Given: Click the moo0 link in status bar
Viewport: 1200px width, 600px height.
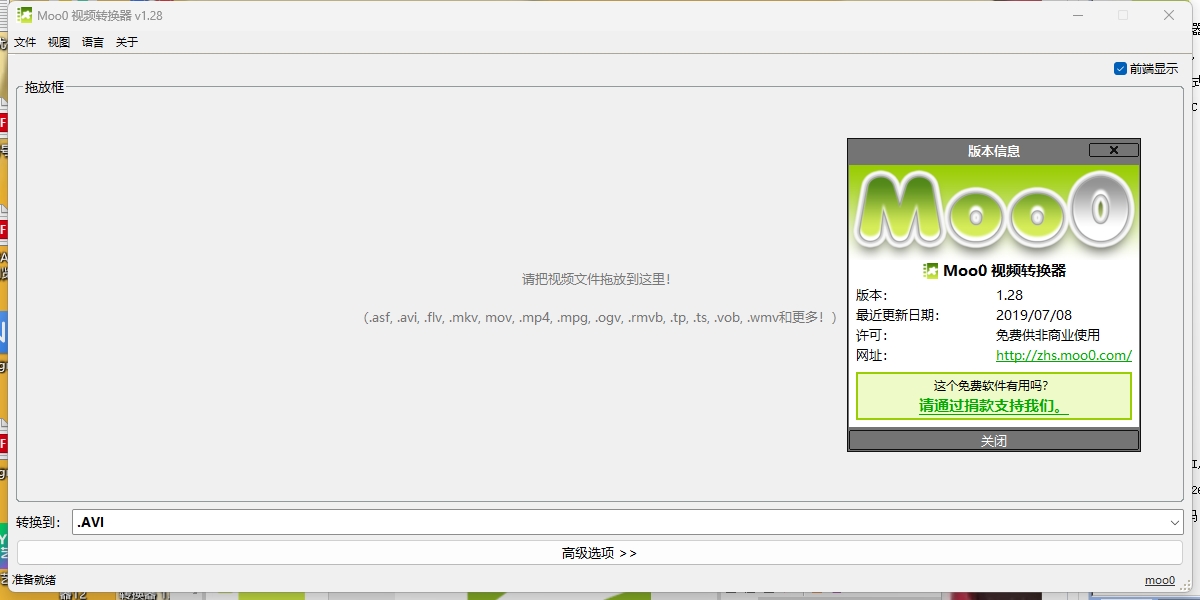Looking at the screenshot, I should [1160, 580].
